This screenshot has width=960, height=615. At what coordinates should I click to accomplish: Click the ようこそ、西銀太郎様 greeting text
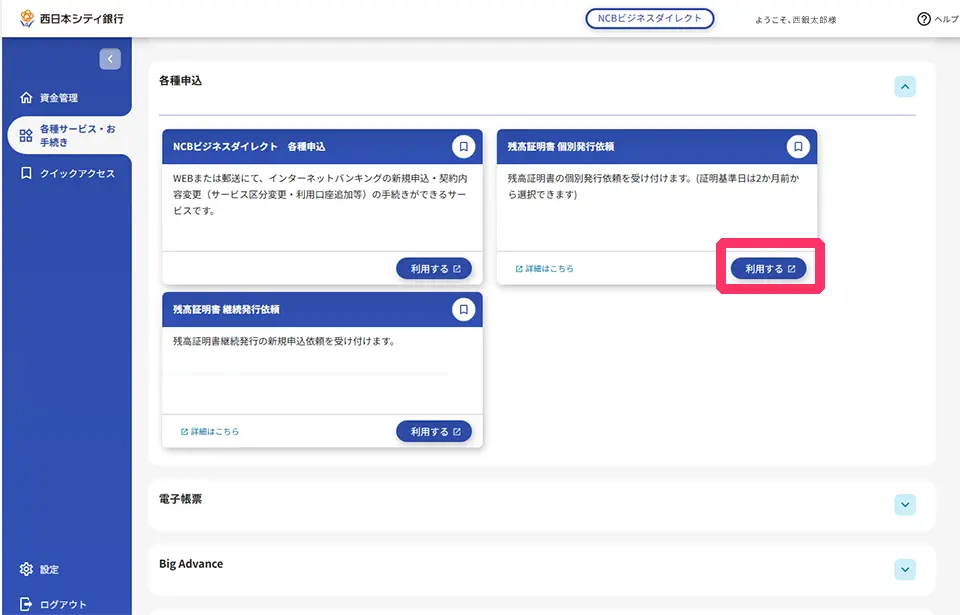point(795,20)
